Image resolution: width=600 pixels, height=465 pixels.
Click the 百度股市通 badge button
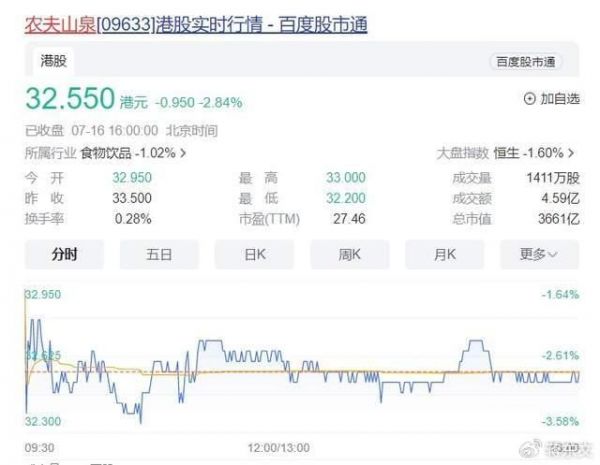pyautogui.click(x=526, y=62)
